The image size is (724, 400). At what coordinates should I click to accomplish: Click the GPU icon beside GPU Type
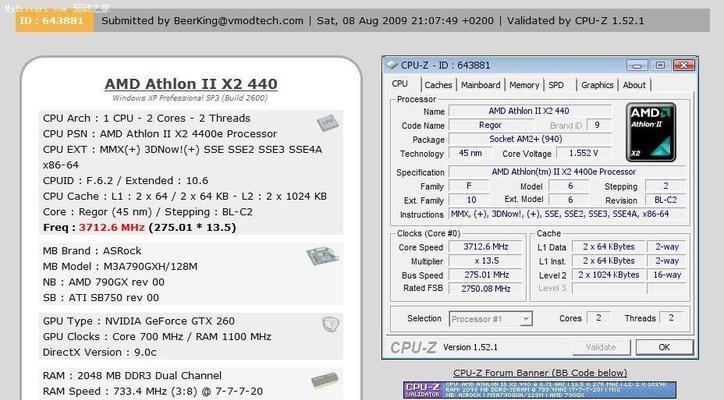[x=330, y=324]
